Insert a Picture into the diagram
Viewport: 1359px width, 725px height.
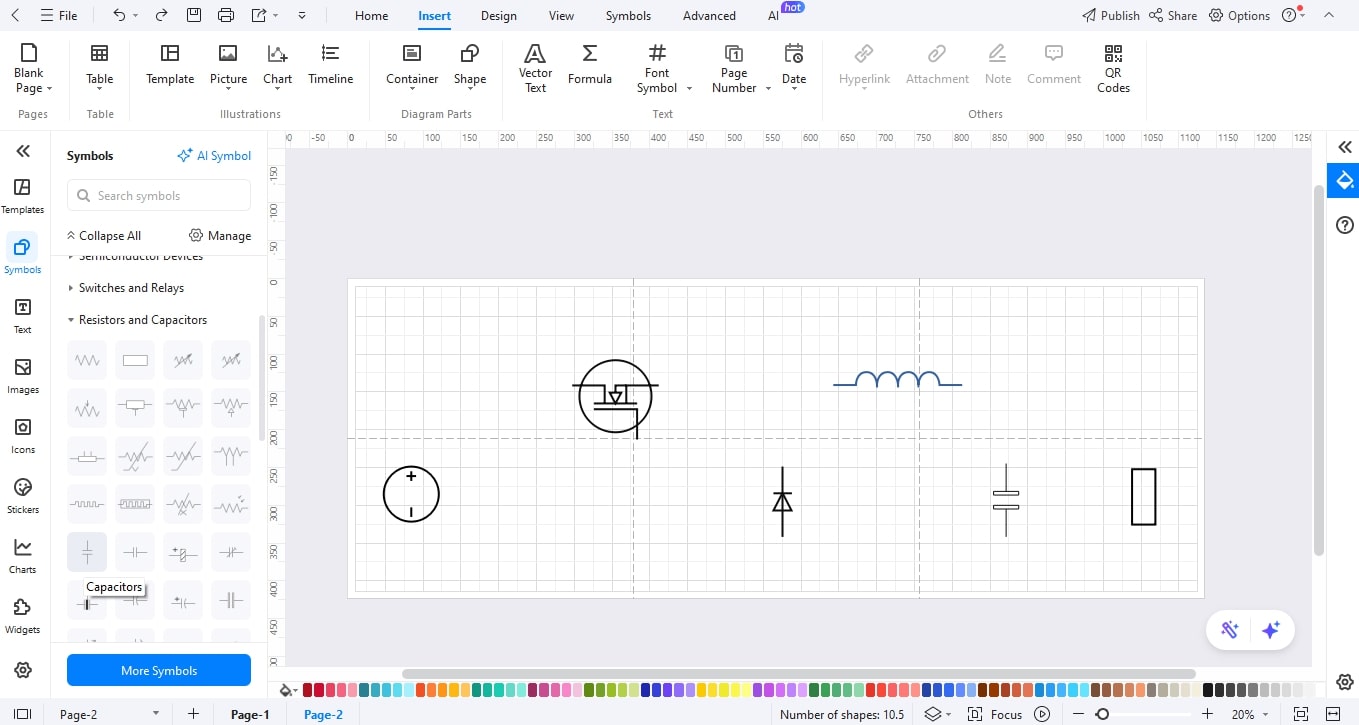[x=228, y=67]
